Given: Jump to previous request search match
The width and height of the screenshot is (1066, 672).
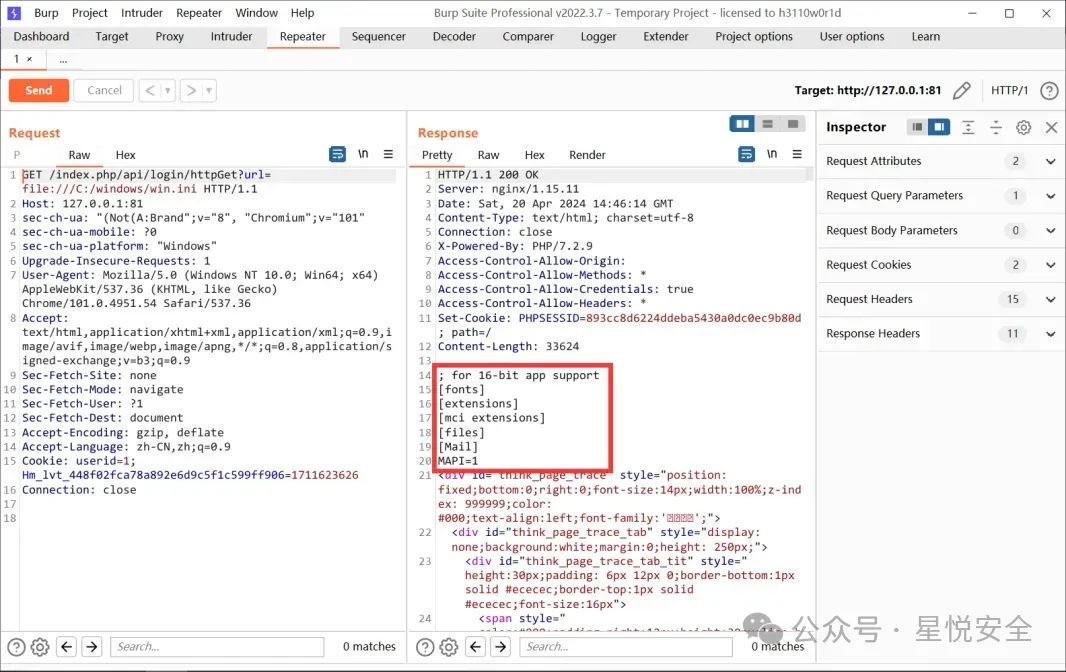Looking at the screenshot, I should [67, 647].
